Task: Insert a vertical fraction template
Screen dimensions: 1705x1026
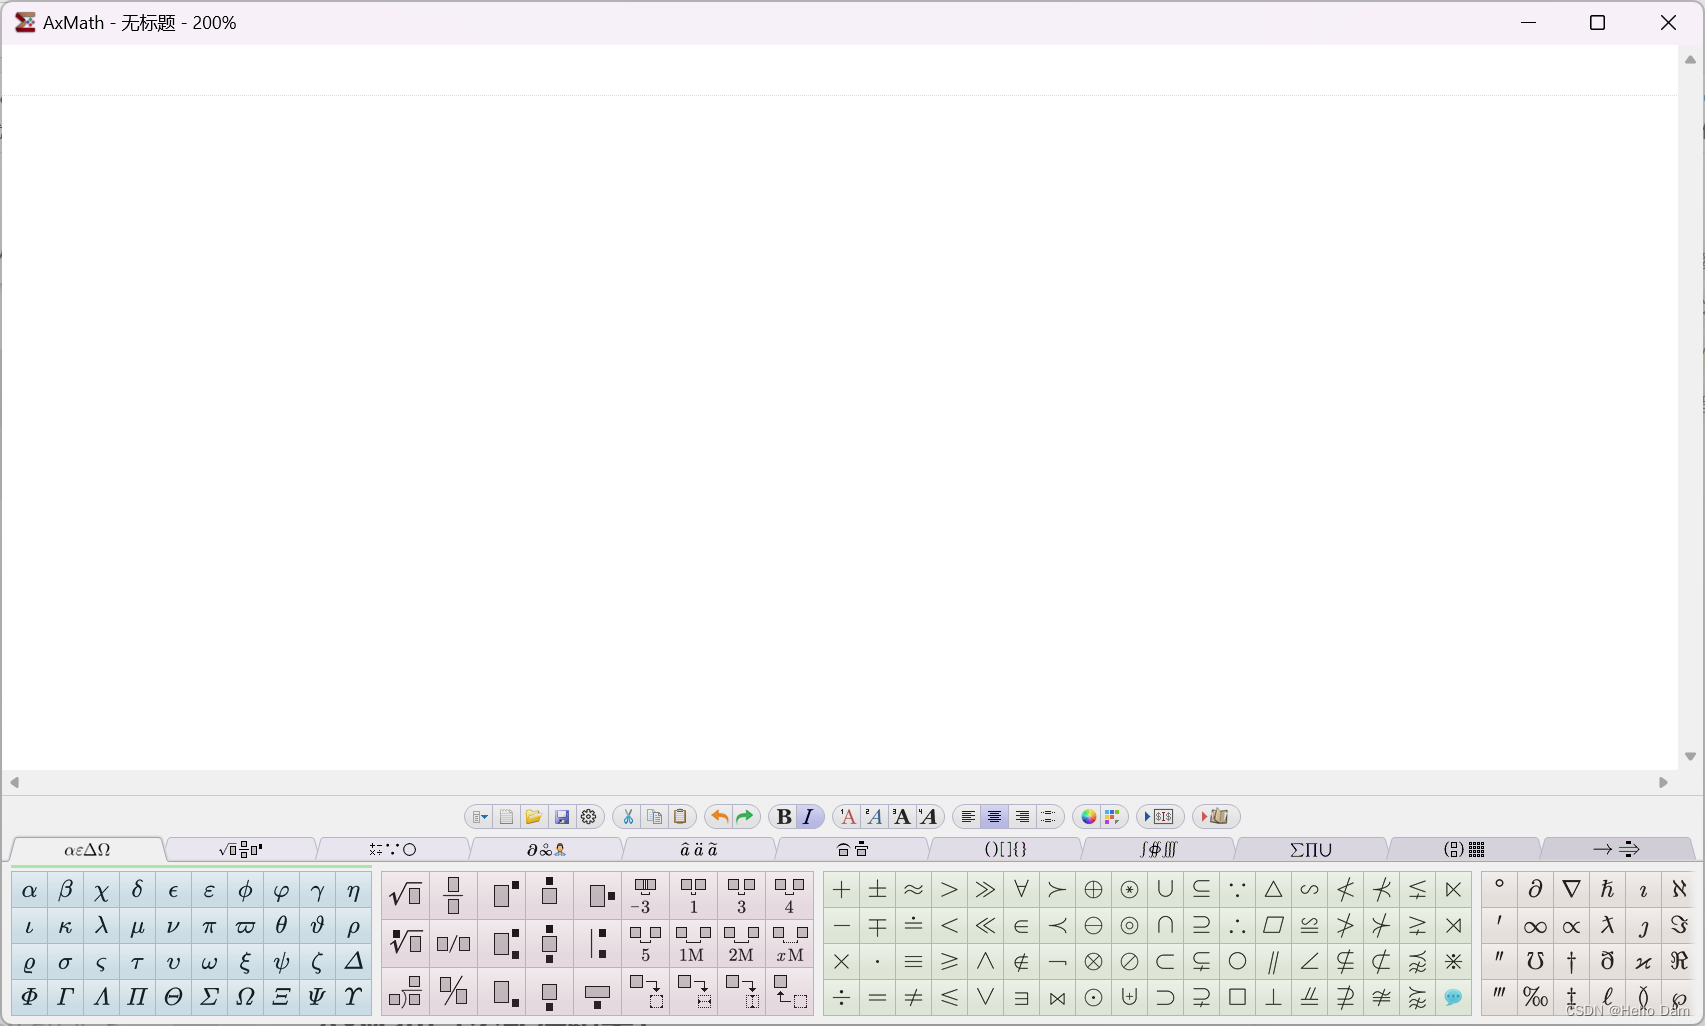Action: tap(454, 894)
